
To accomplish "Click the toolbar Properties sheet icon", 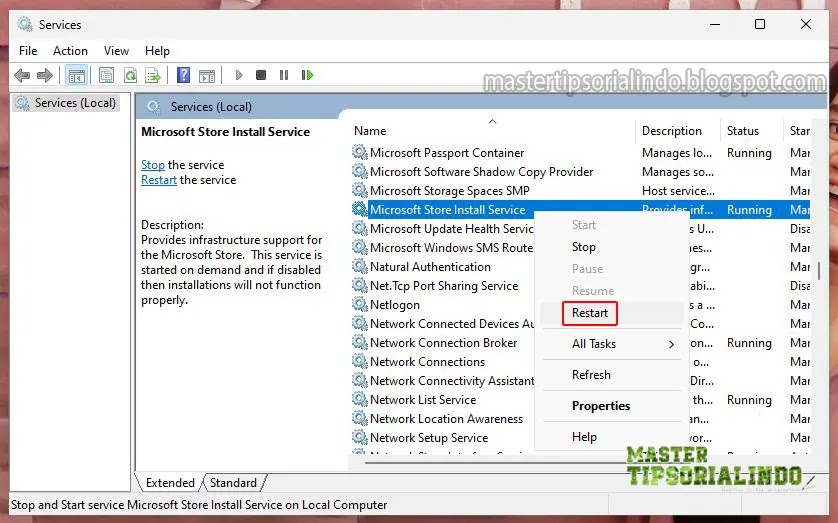I will [x=106, y=75].
